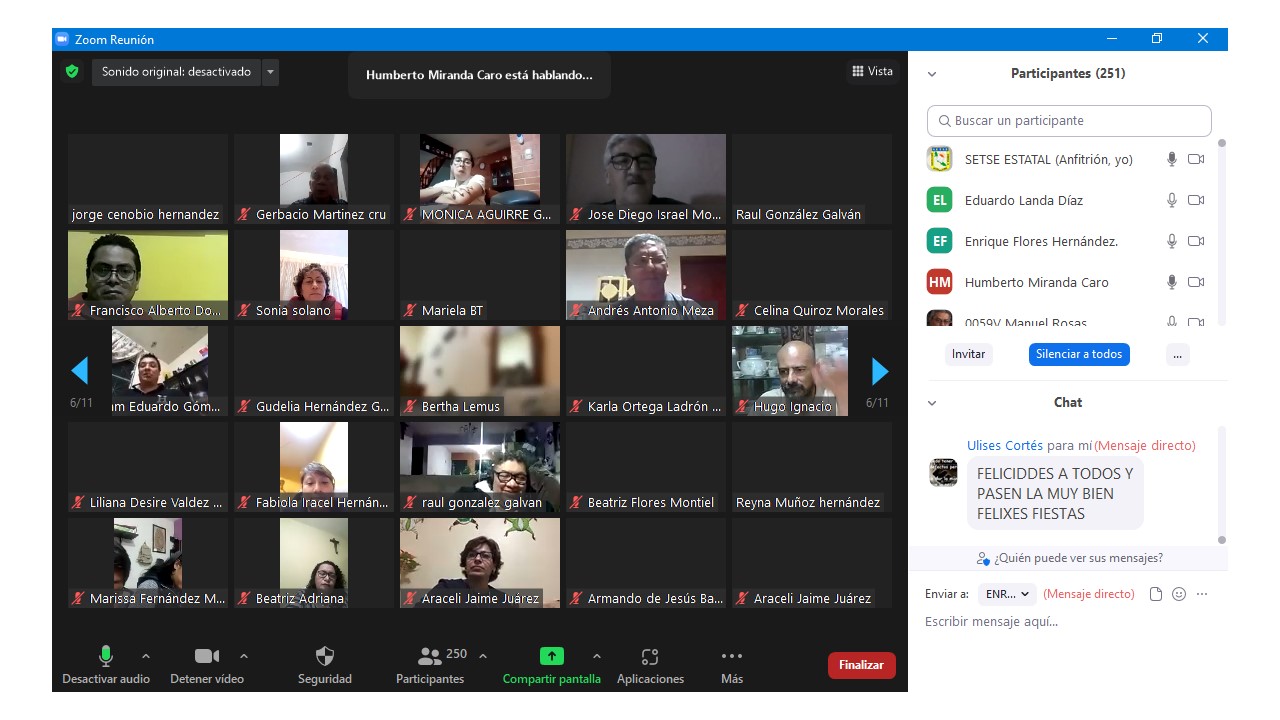Open emoji picker in chat
This screenshot has width=1280, height=720.
[1179, 594]
